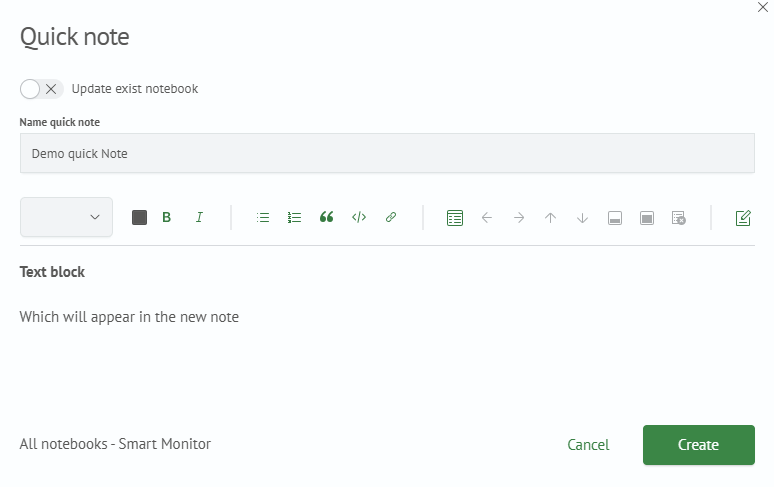Cancel the quick note dialog
Image resolution: width=774 pixels, height=487 pixels.
point(588,445)
